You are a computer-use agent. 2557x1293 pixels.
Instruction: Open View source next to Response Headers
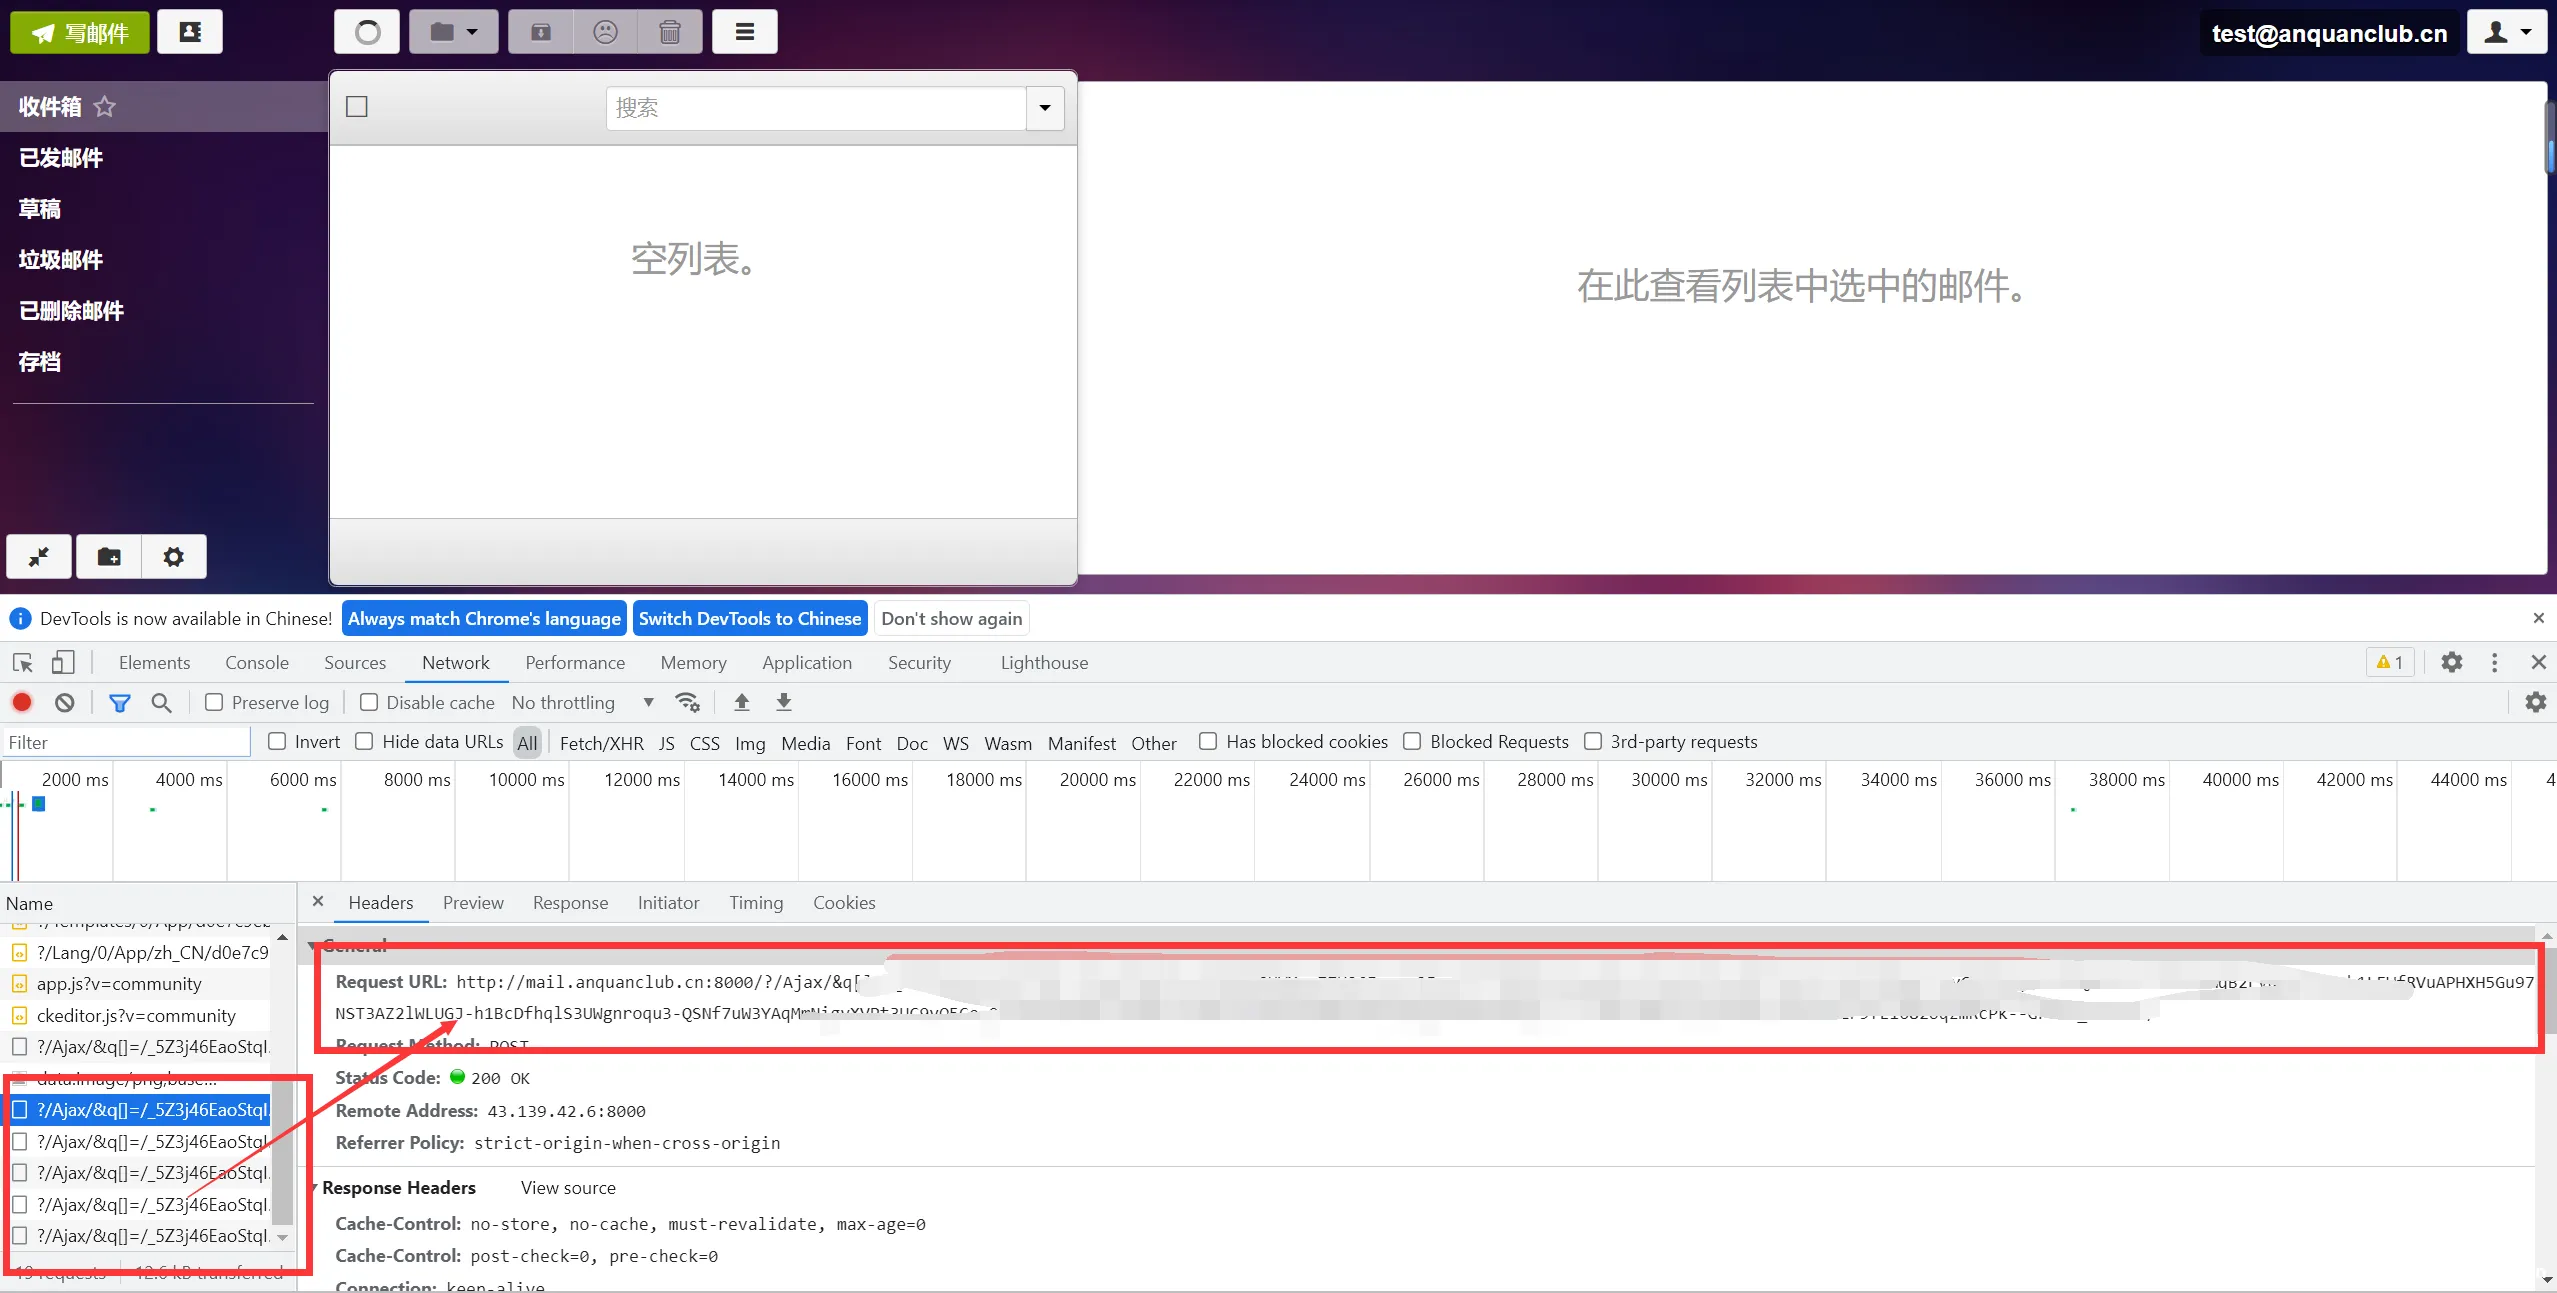[567, 1188]
